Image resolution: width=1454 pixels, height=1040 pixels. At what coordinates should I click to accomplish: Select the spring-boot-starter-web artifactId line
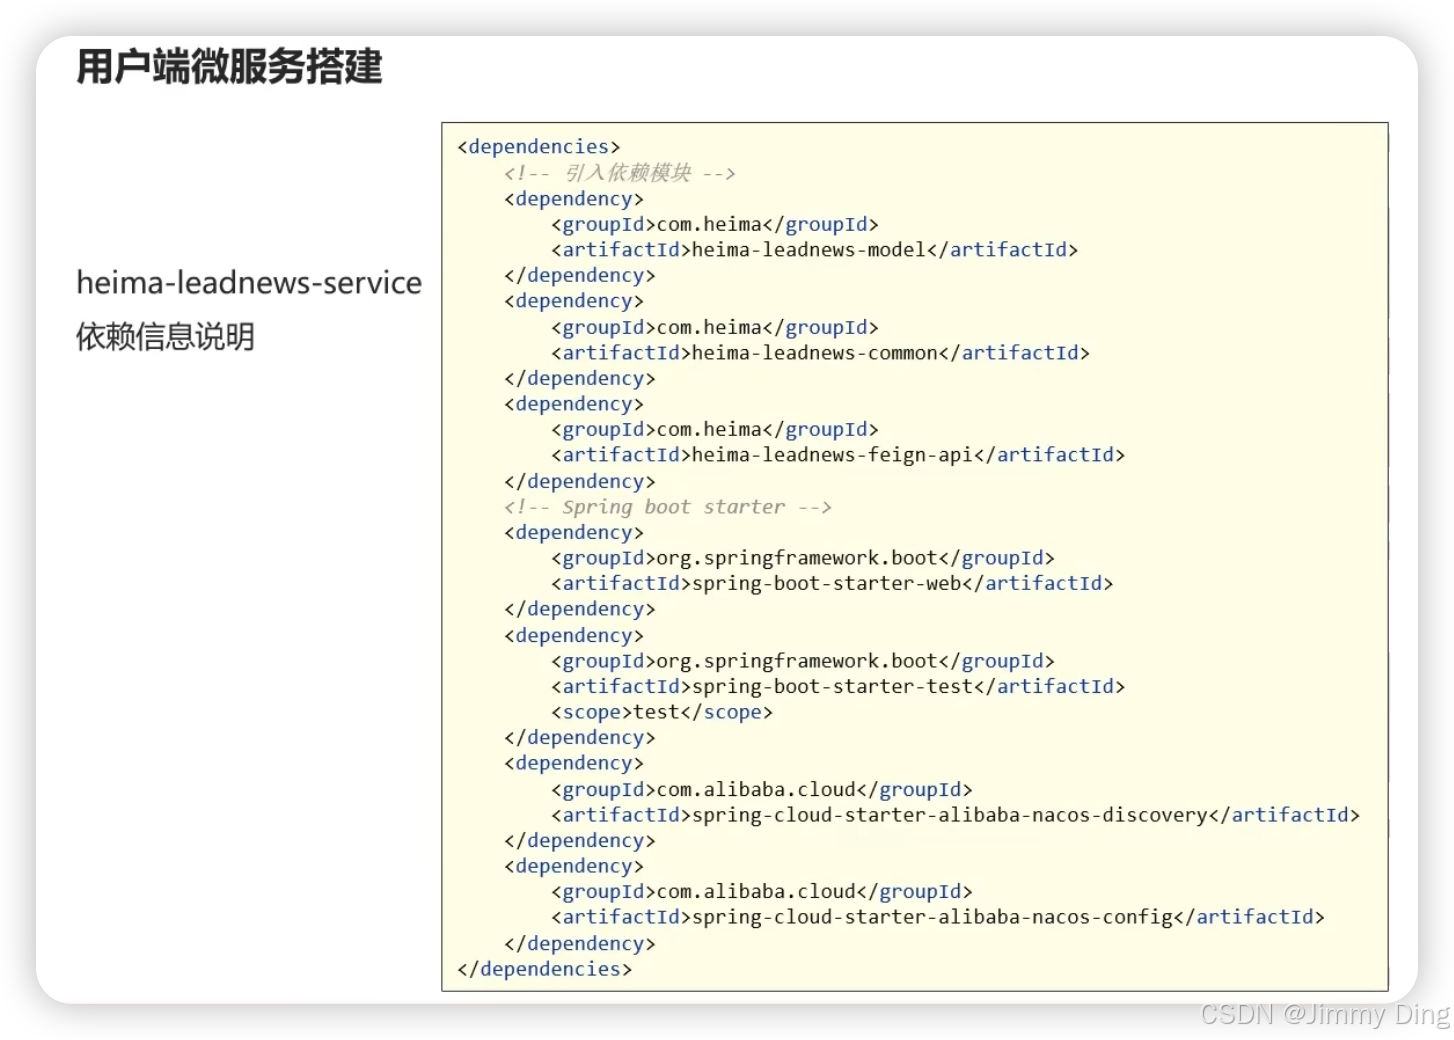(x=832, y=583)
